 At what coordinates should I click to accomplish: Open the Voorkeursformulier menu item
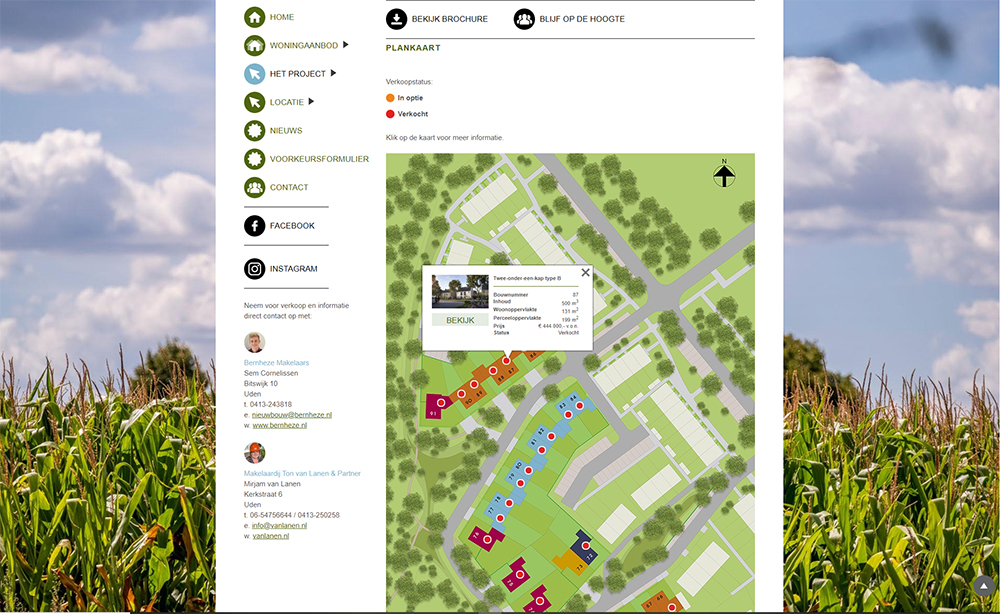[319, 159]
